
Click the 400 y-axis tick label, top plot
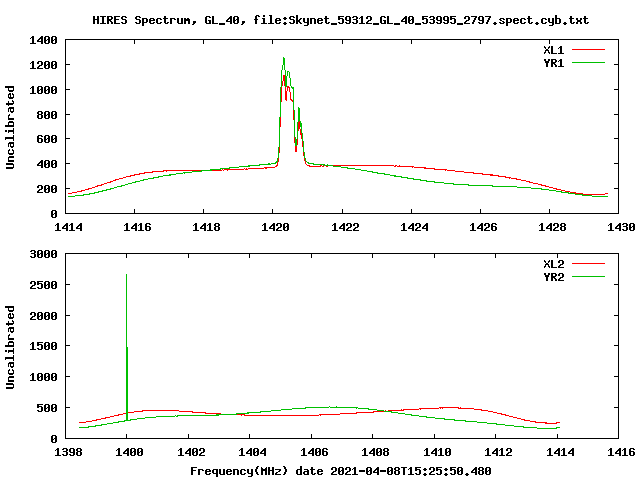[x=47, y=164]
